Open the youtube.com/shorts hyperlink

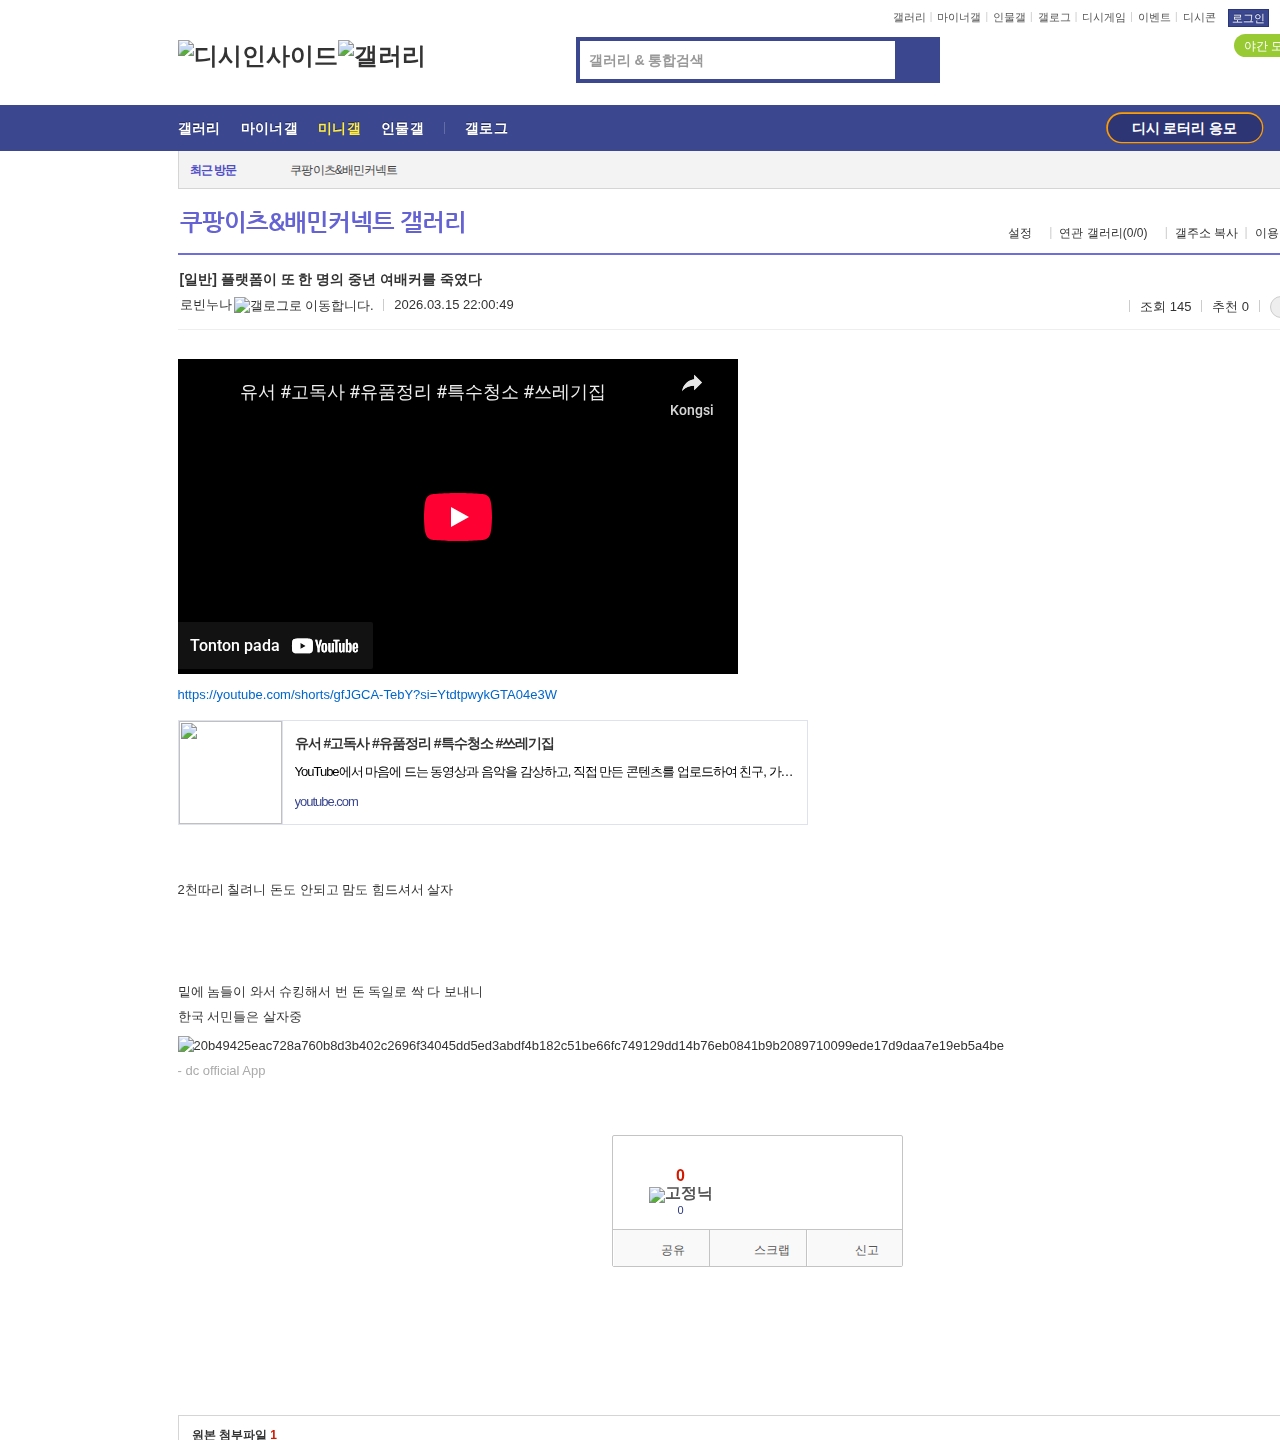tap(367, 695)
